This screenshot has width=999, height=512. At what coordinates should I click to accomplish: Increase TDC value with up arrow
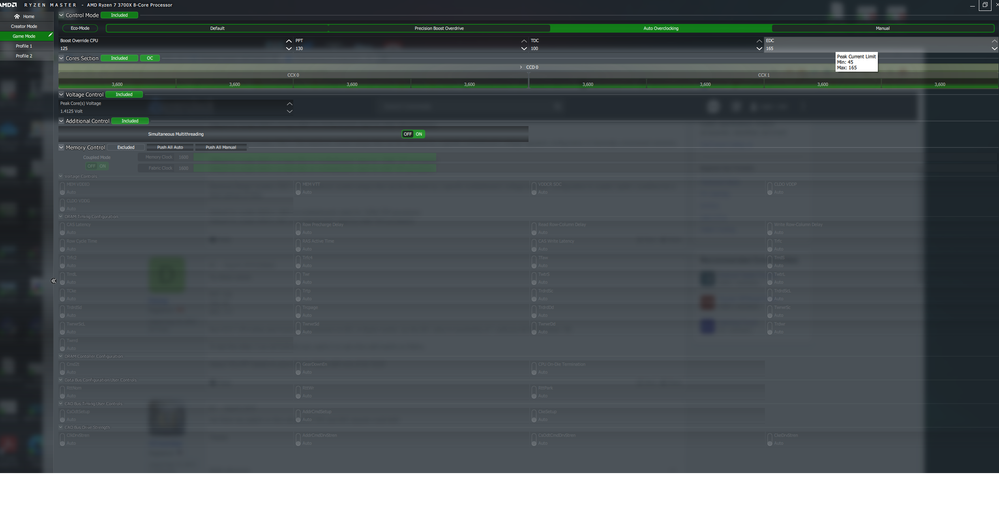(759, 41)
